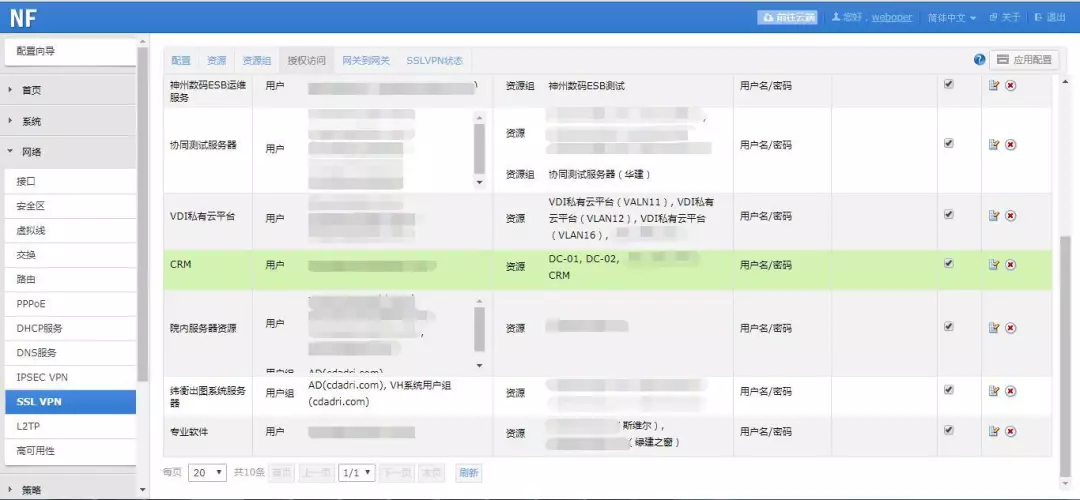1080x500 pixels.
Task: Expand the 系统 section in sidebar
Action: (32, 121)
